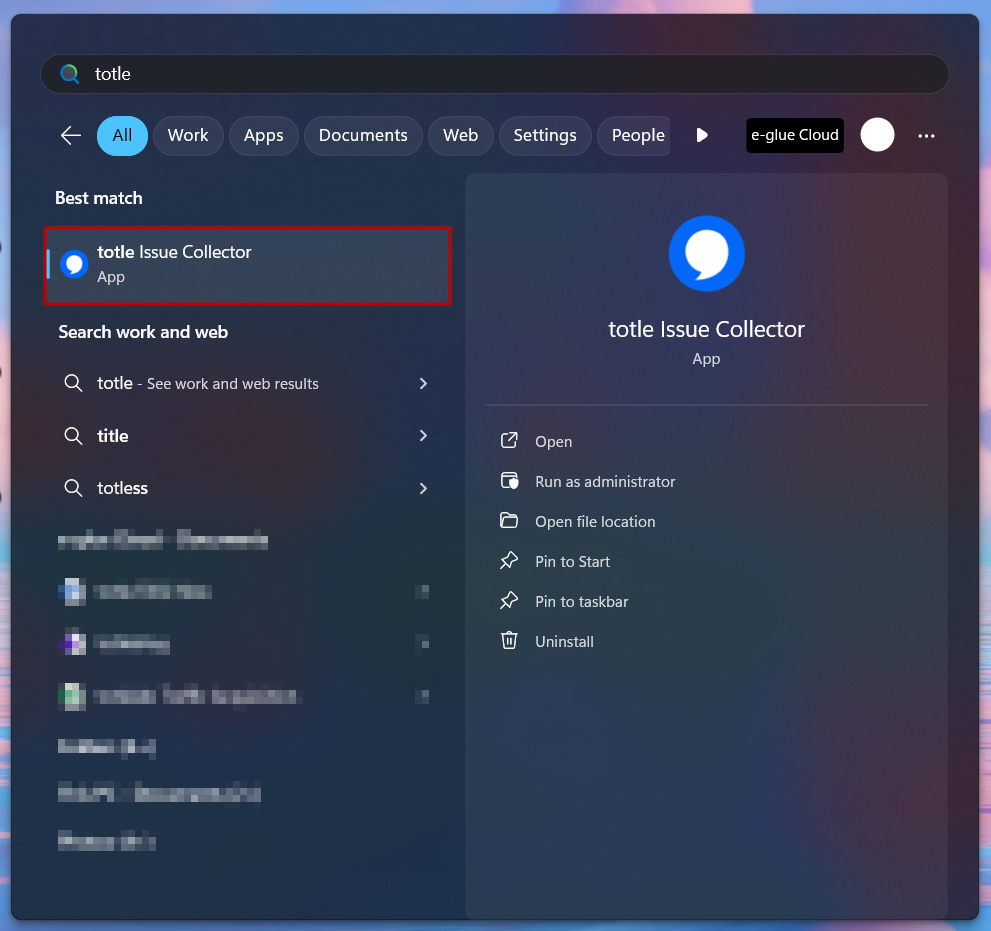Expand the 'totle' web results chevron
The width and height of the screenshot is (991, 931).
pyautogui.click(x=423, y=384)
